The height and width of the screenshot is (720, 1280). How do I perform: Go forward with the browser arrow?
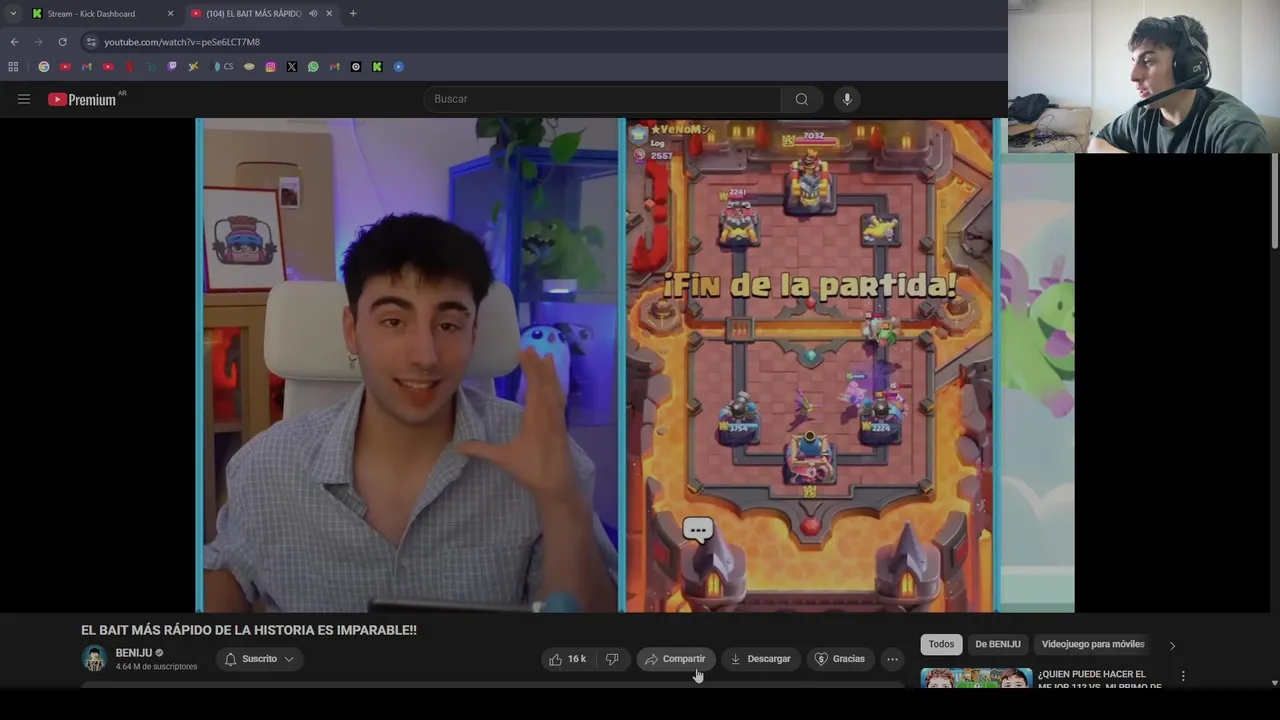pos(38,42)
